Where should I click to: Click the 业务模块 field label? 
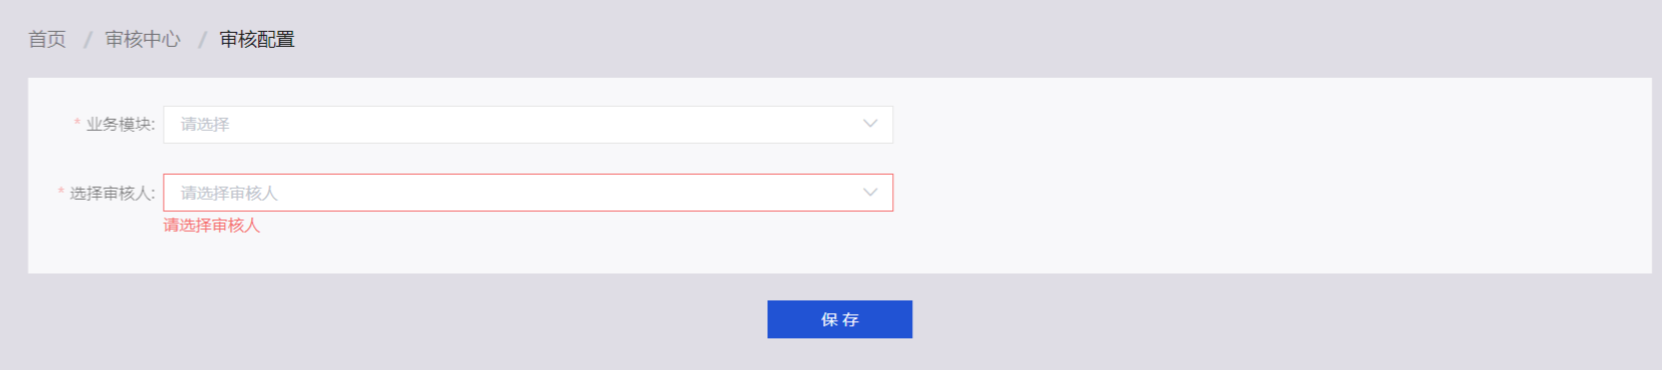tap(119, 124)
